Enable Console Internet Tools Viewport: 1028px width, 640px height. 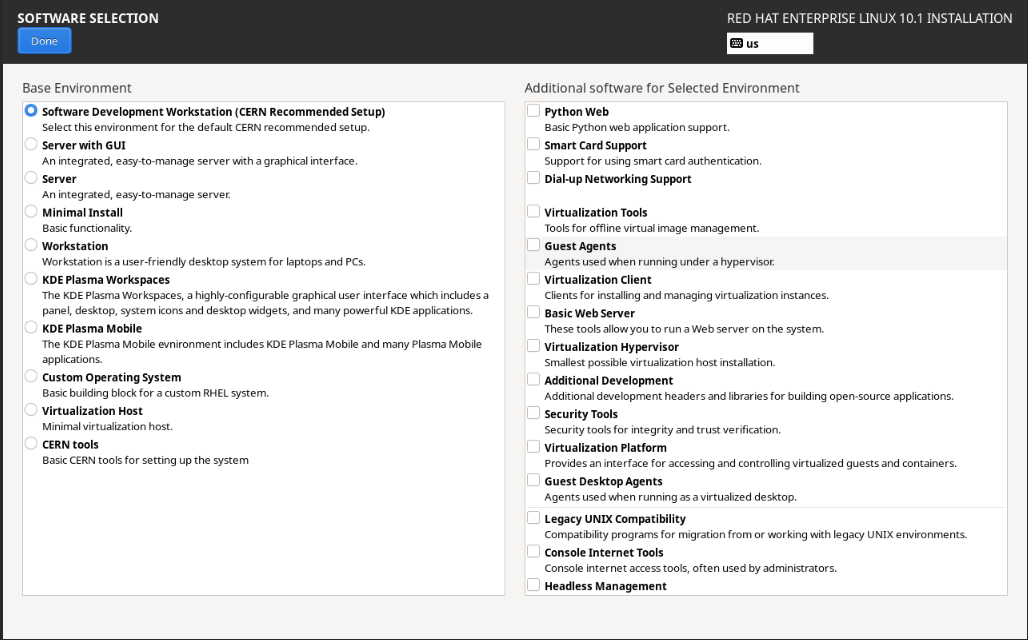coord(533,551)
